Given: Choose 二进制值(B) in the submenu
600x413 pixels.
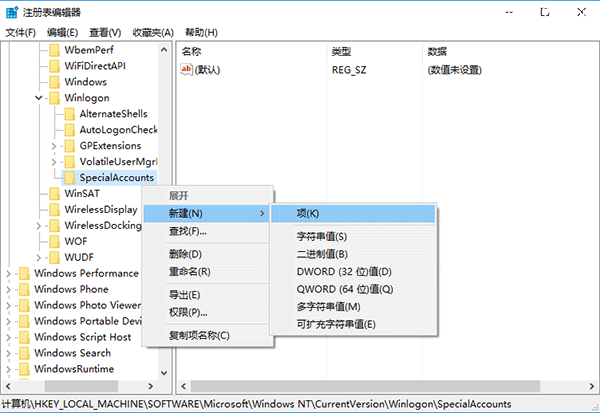Looking at the screenshot, I should [x=353, y=254].
